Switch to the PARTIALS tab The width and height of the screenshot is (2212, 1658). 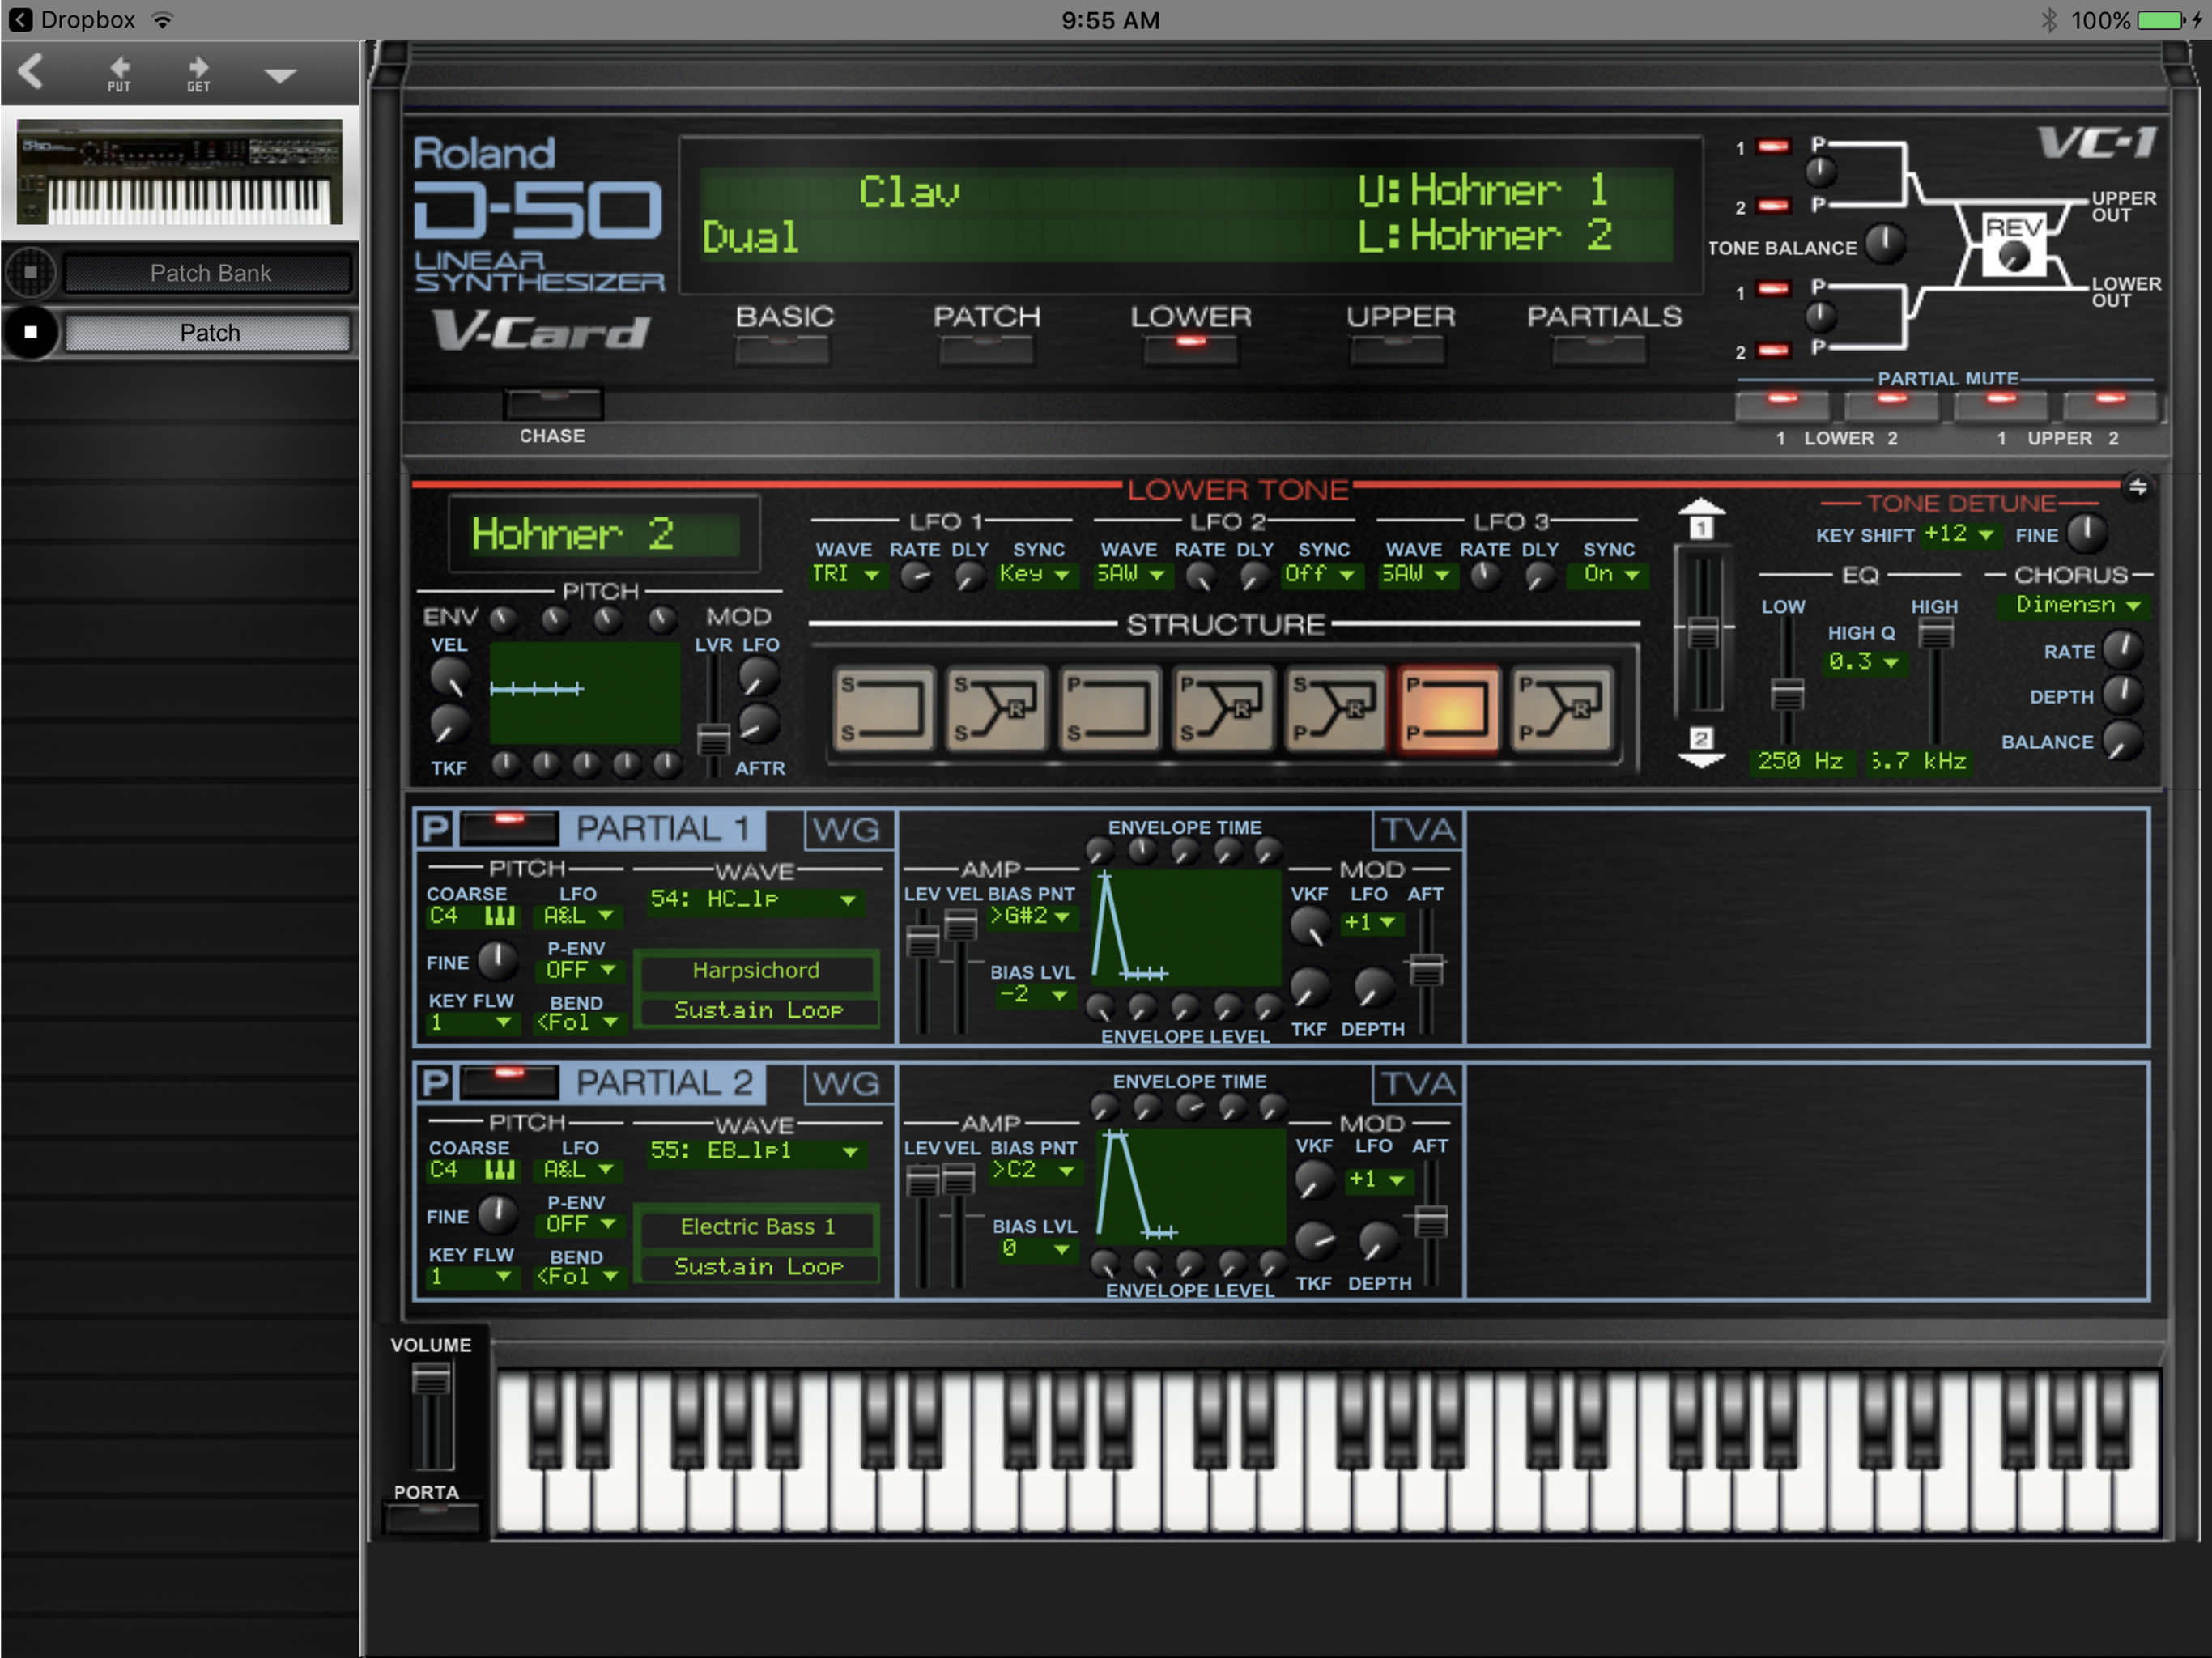click(x=1600, y=349)
